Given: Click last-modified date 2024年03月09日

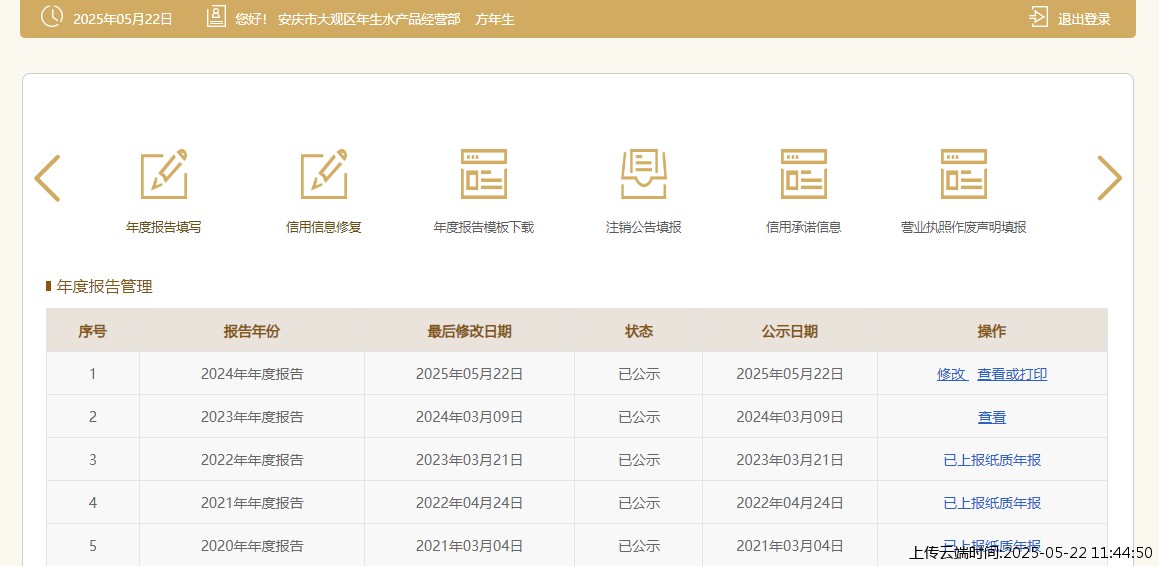Looking at the screenshot, I should coord(469,417).
